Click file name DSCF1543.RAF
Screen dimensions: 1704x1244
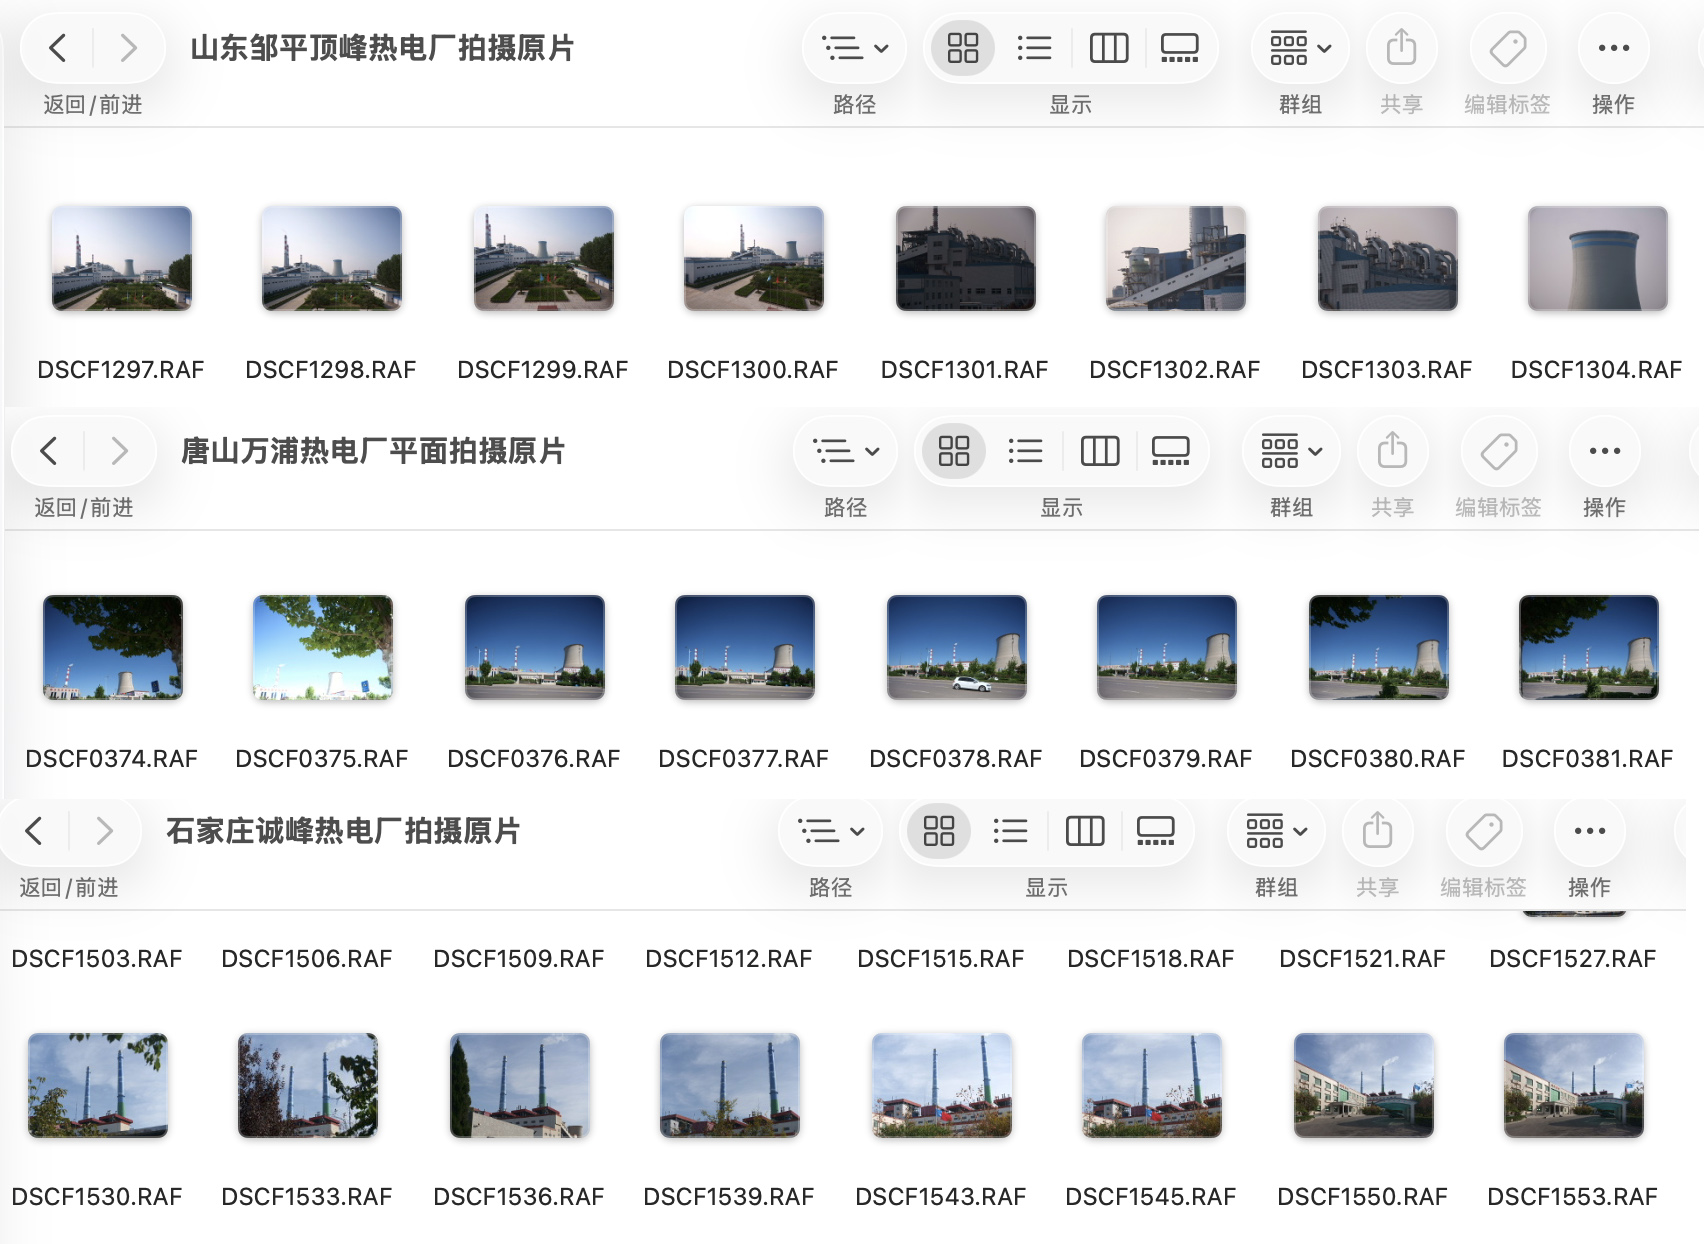coord(941,1197)
